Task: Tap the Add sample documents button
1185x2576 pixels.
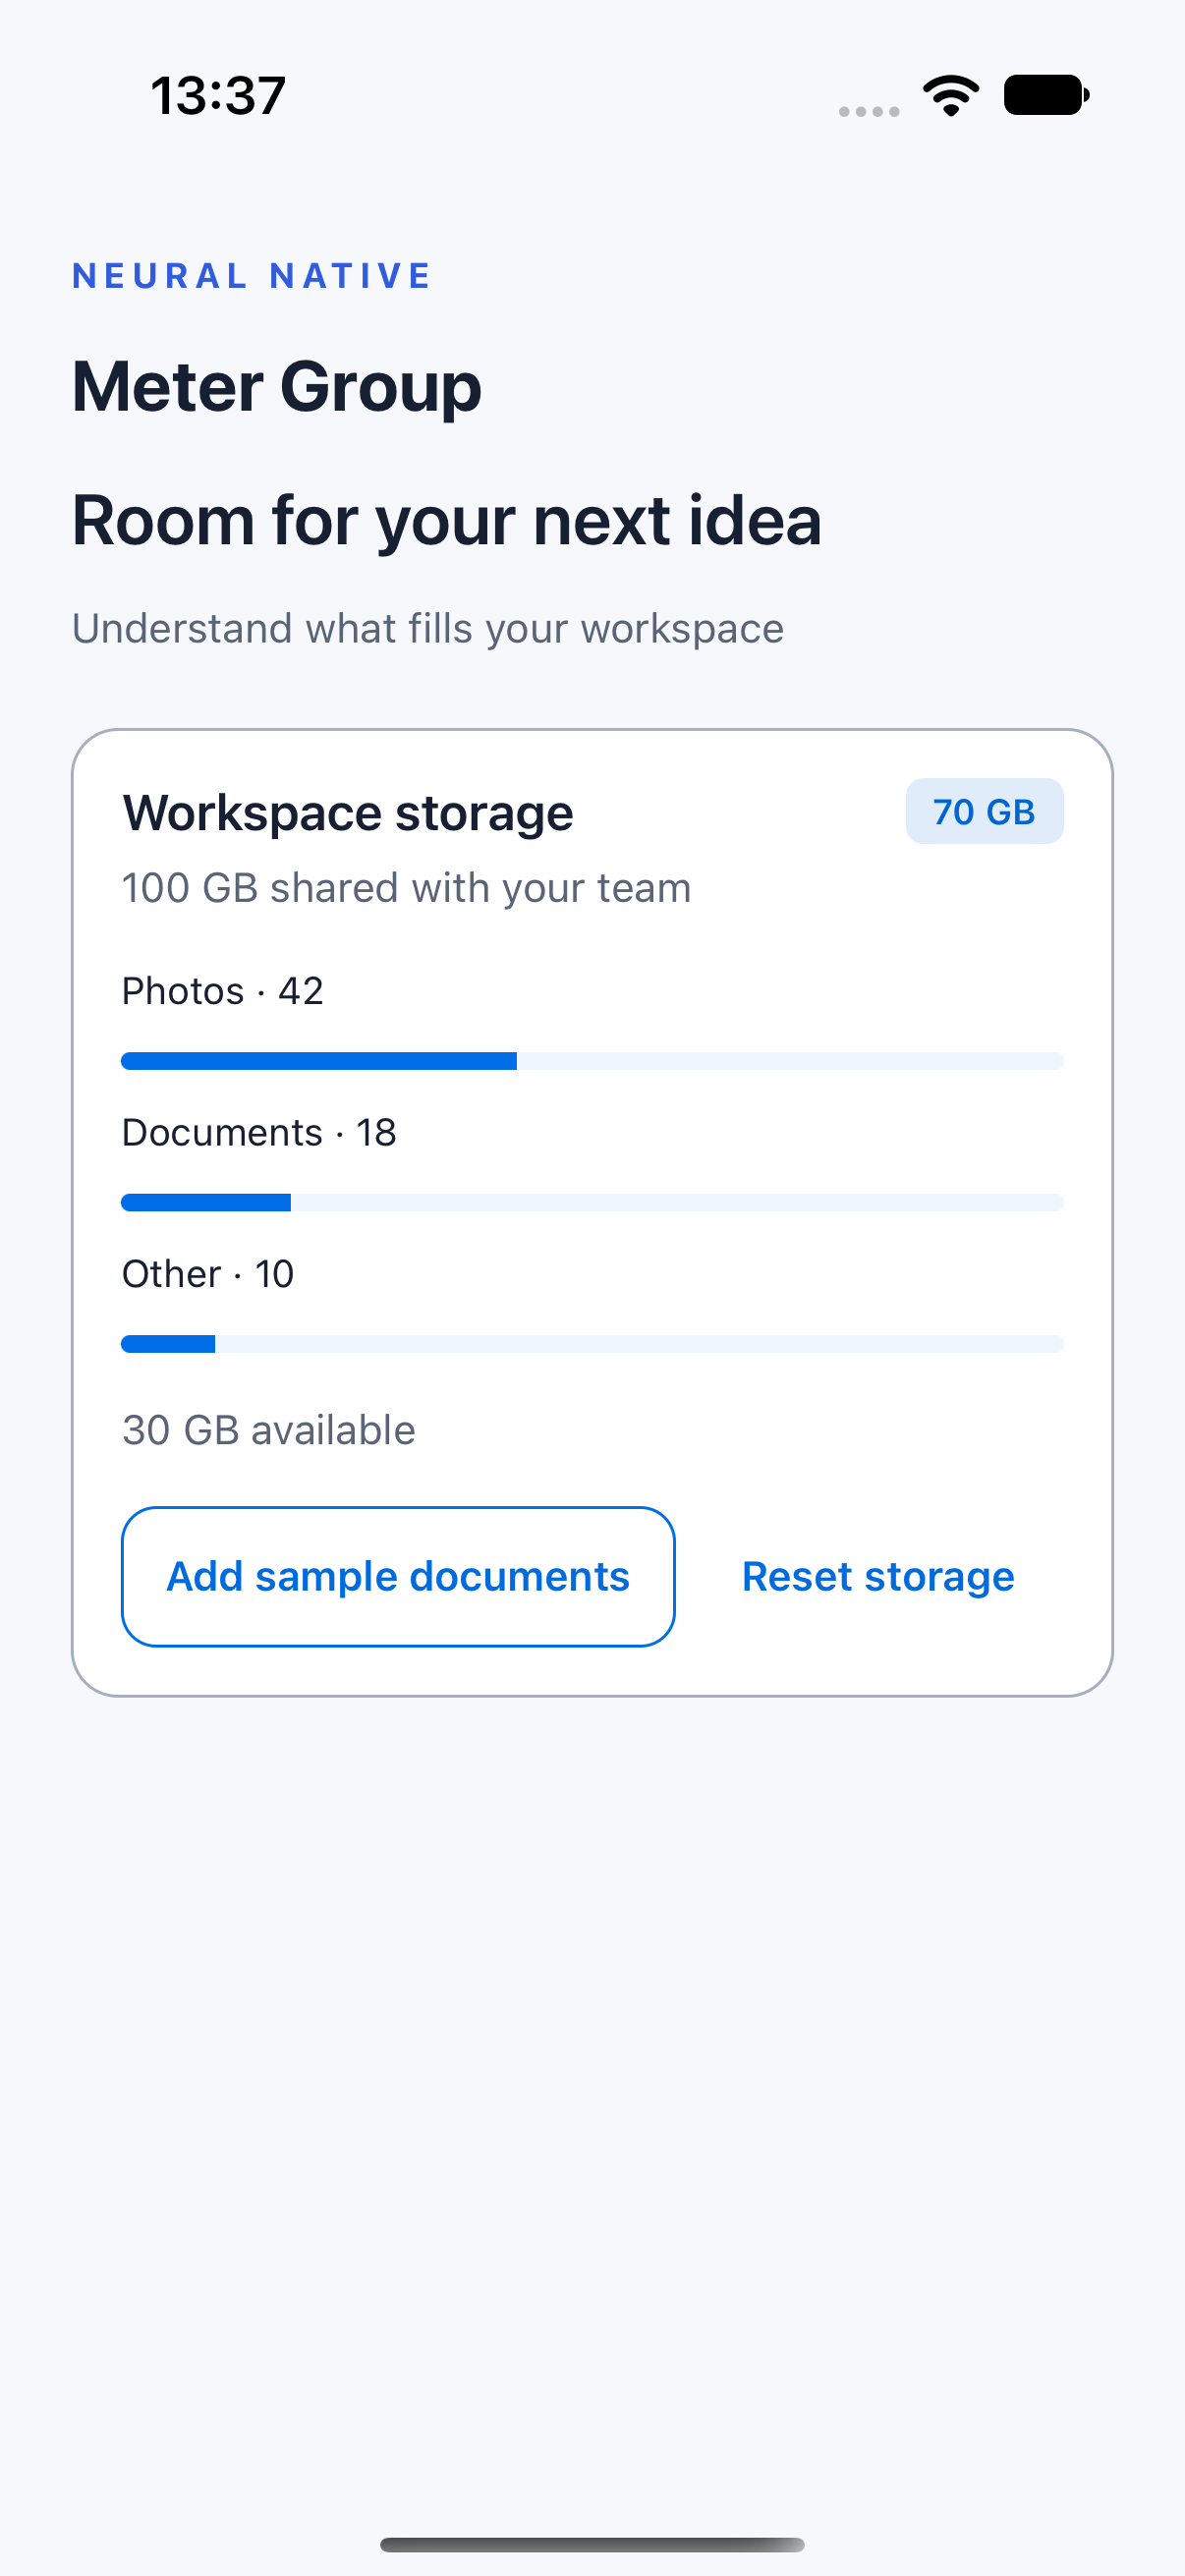Action: 398,1576
